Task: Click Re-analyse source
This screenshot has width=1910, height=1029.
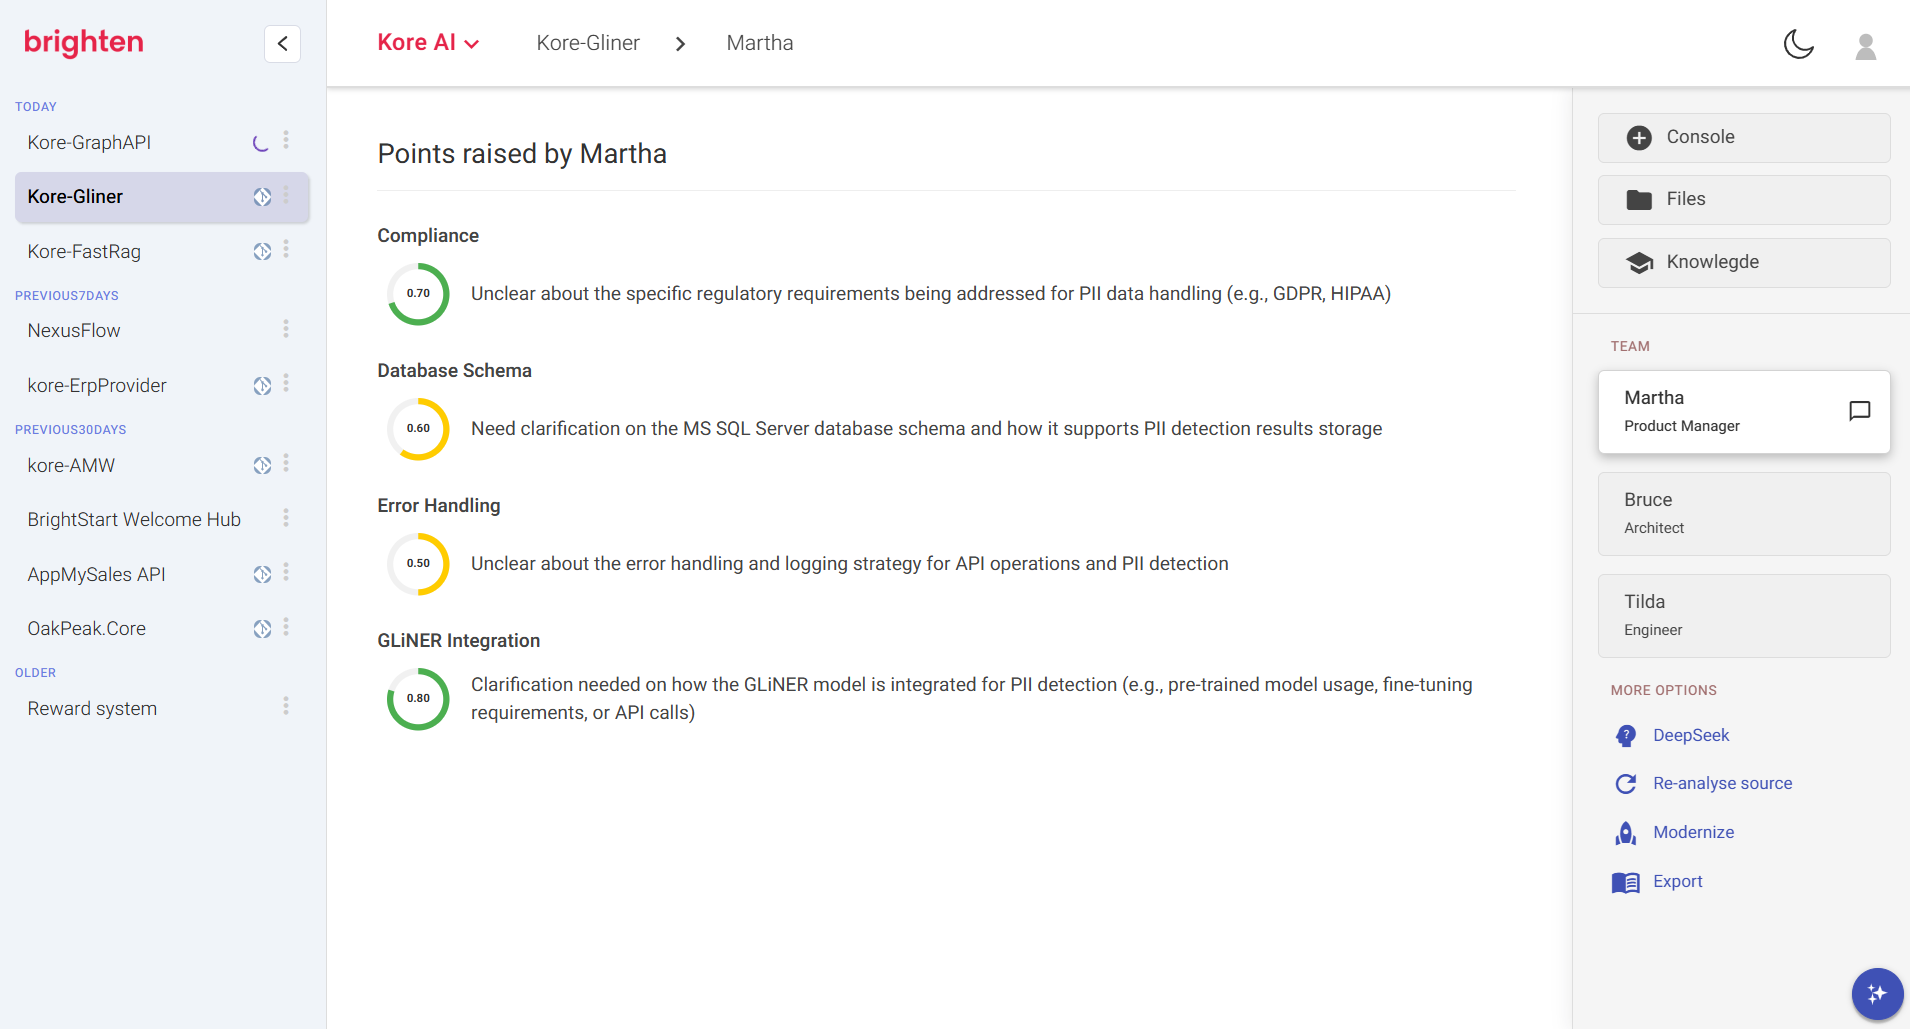Action: click(x=1703, y=784)
